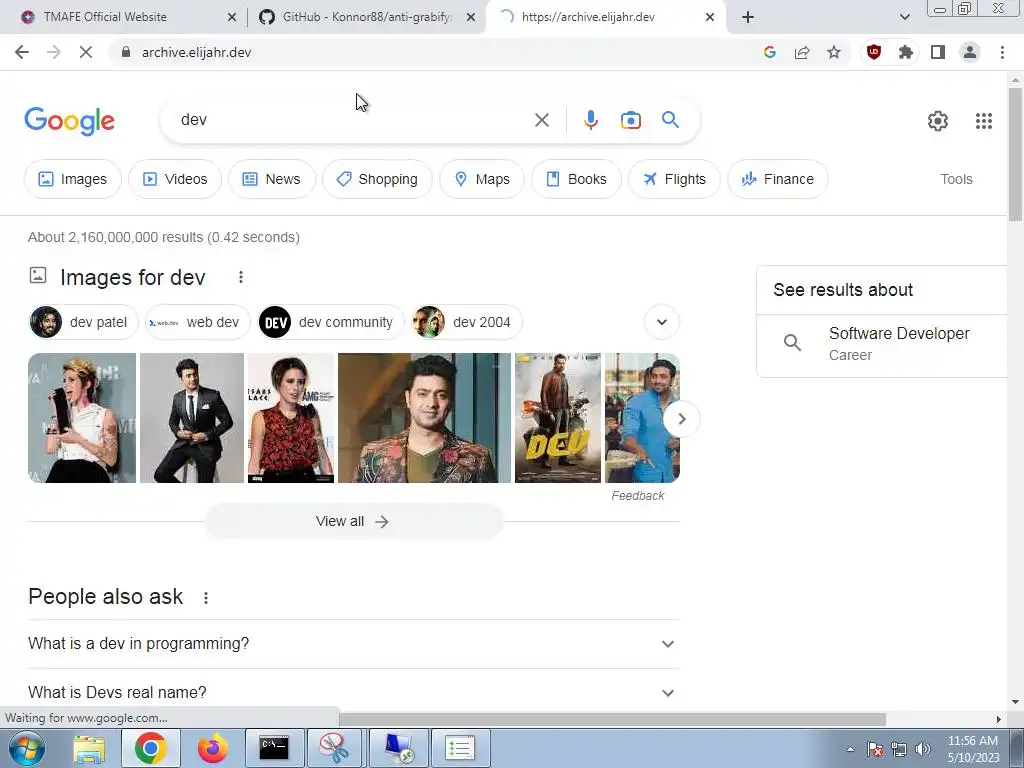The width and height of the screenshot is (1024, 768).
Task: Click in the Google search field
Action: point(353,120)
